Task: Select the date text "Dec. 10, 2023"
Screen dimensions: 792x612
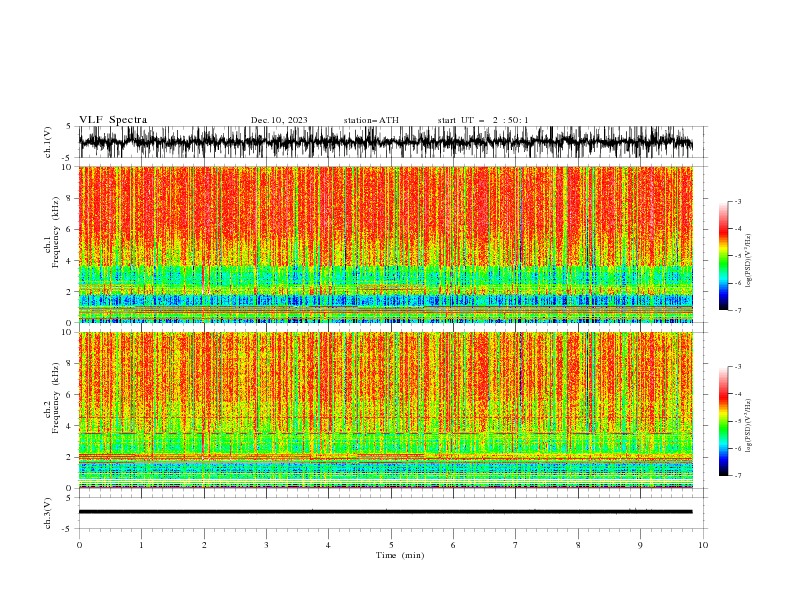Action: (x=279, y=120)
